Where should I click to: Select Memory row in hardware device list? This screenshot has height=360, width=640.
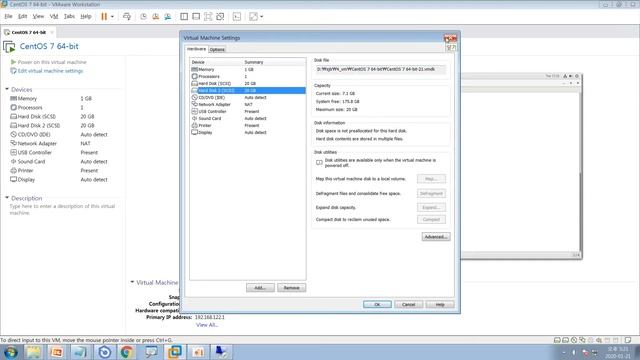coord(248,69)
